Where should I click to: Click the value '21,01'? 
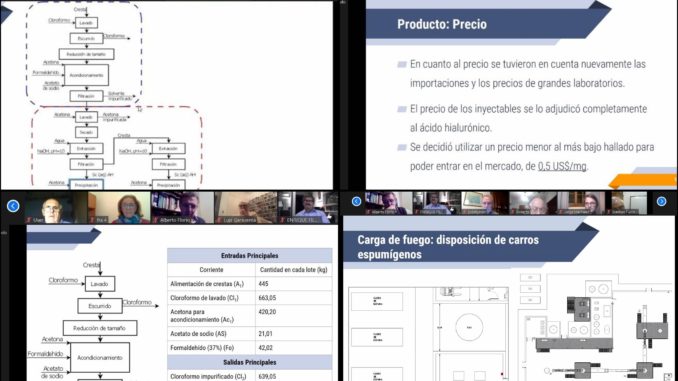click(x=265, y=333)
